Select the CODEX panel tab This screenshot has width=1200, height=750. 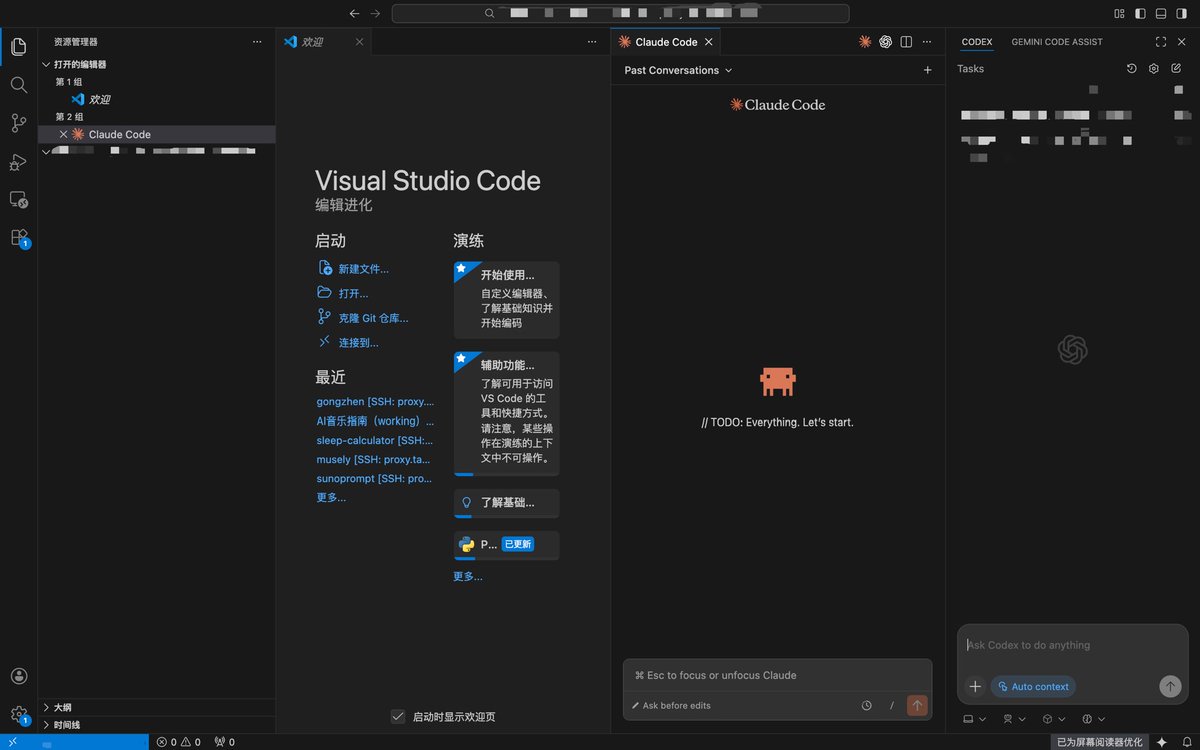pyautogui.click(x=977, y=42)
